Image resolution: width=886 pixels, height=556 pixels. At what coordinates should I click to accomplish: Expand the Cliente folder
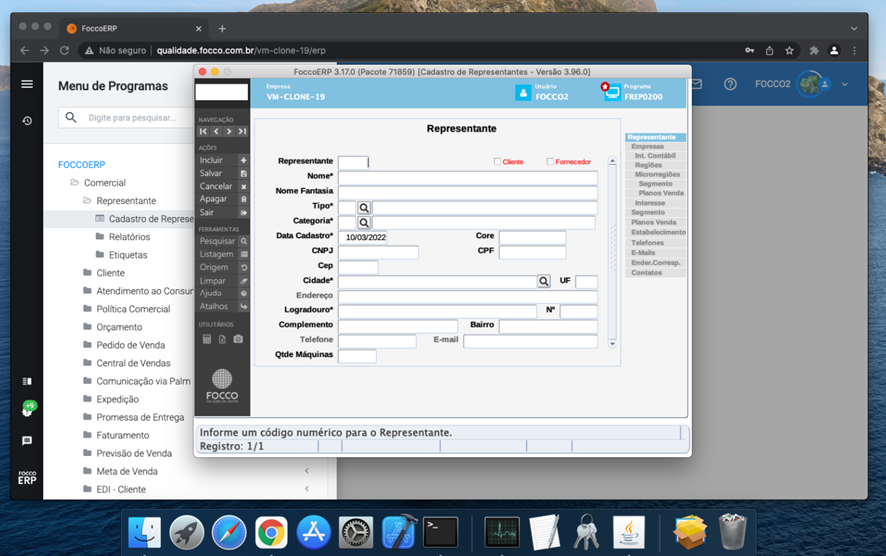coord(87,273)
